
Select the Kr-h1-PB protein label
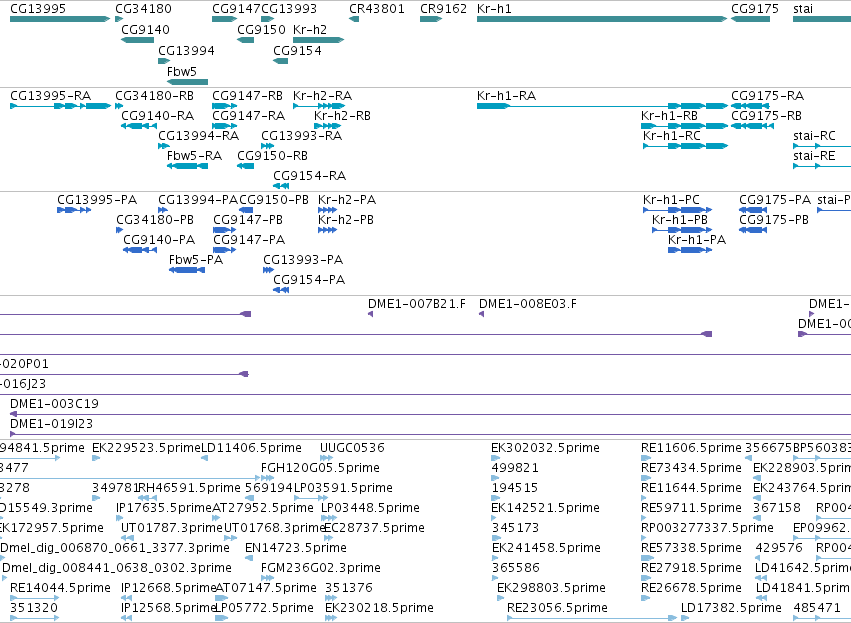pyautogui.click(x=680, y=220)
